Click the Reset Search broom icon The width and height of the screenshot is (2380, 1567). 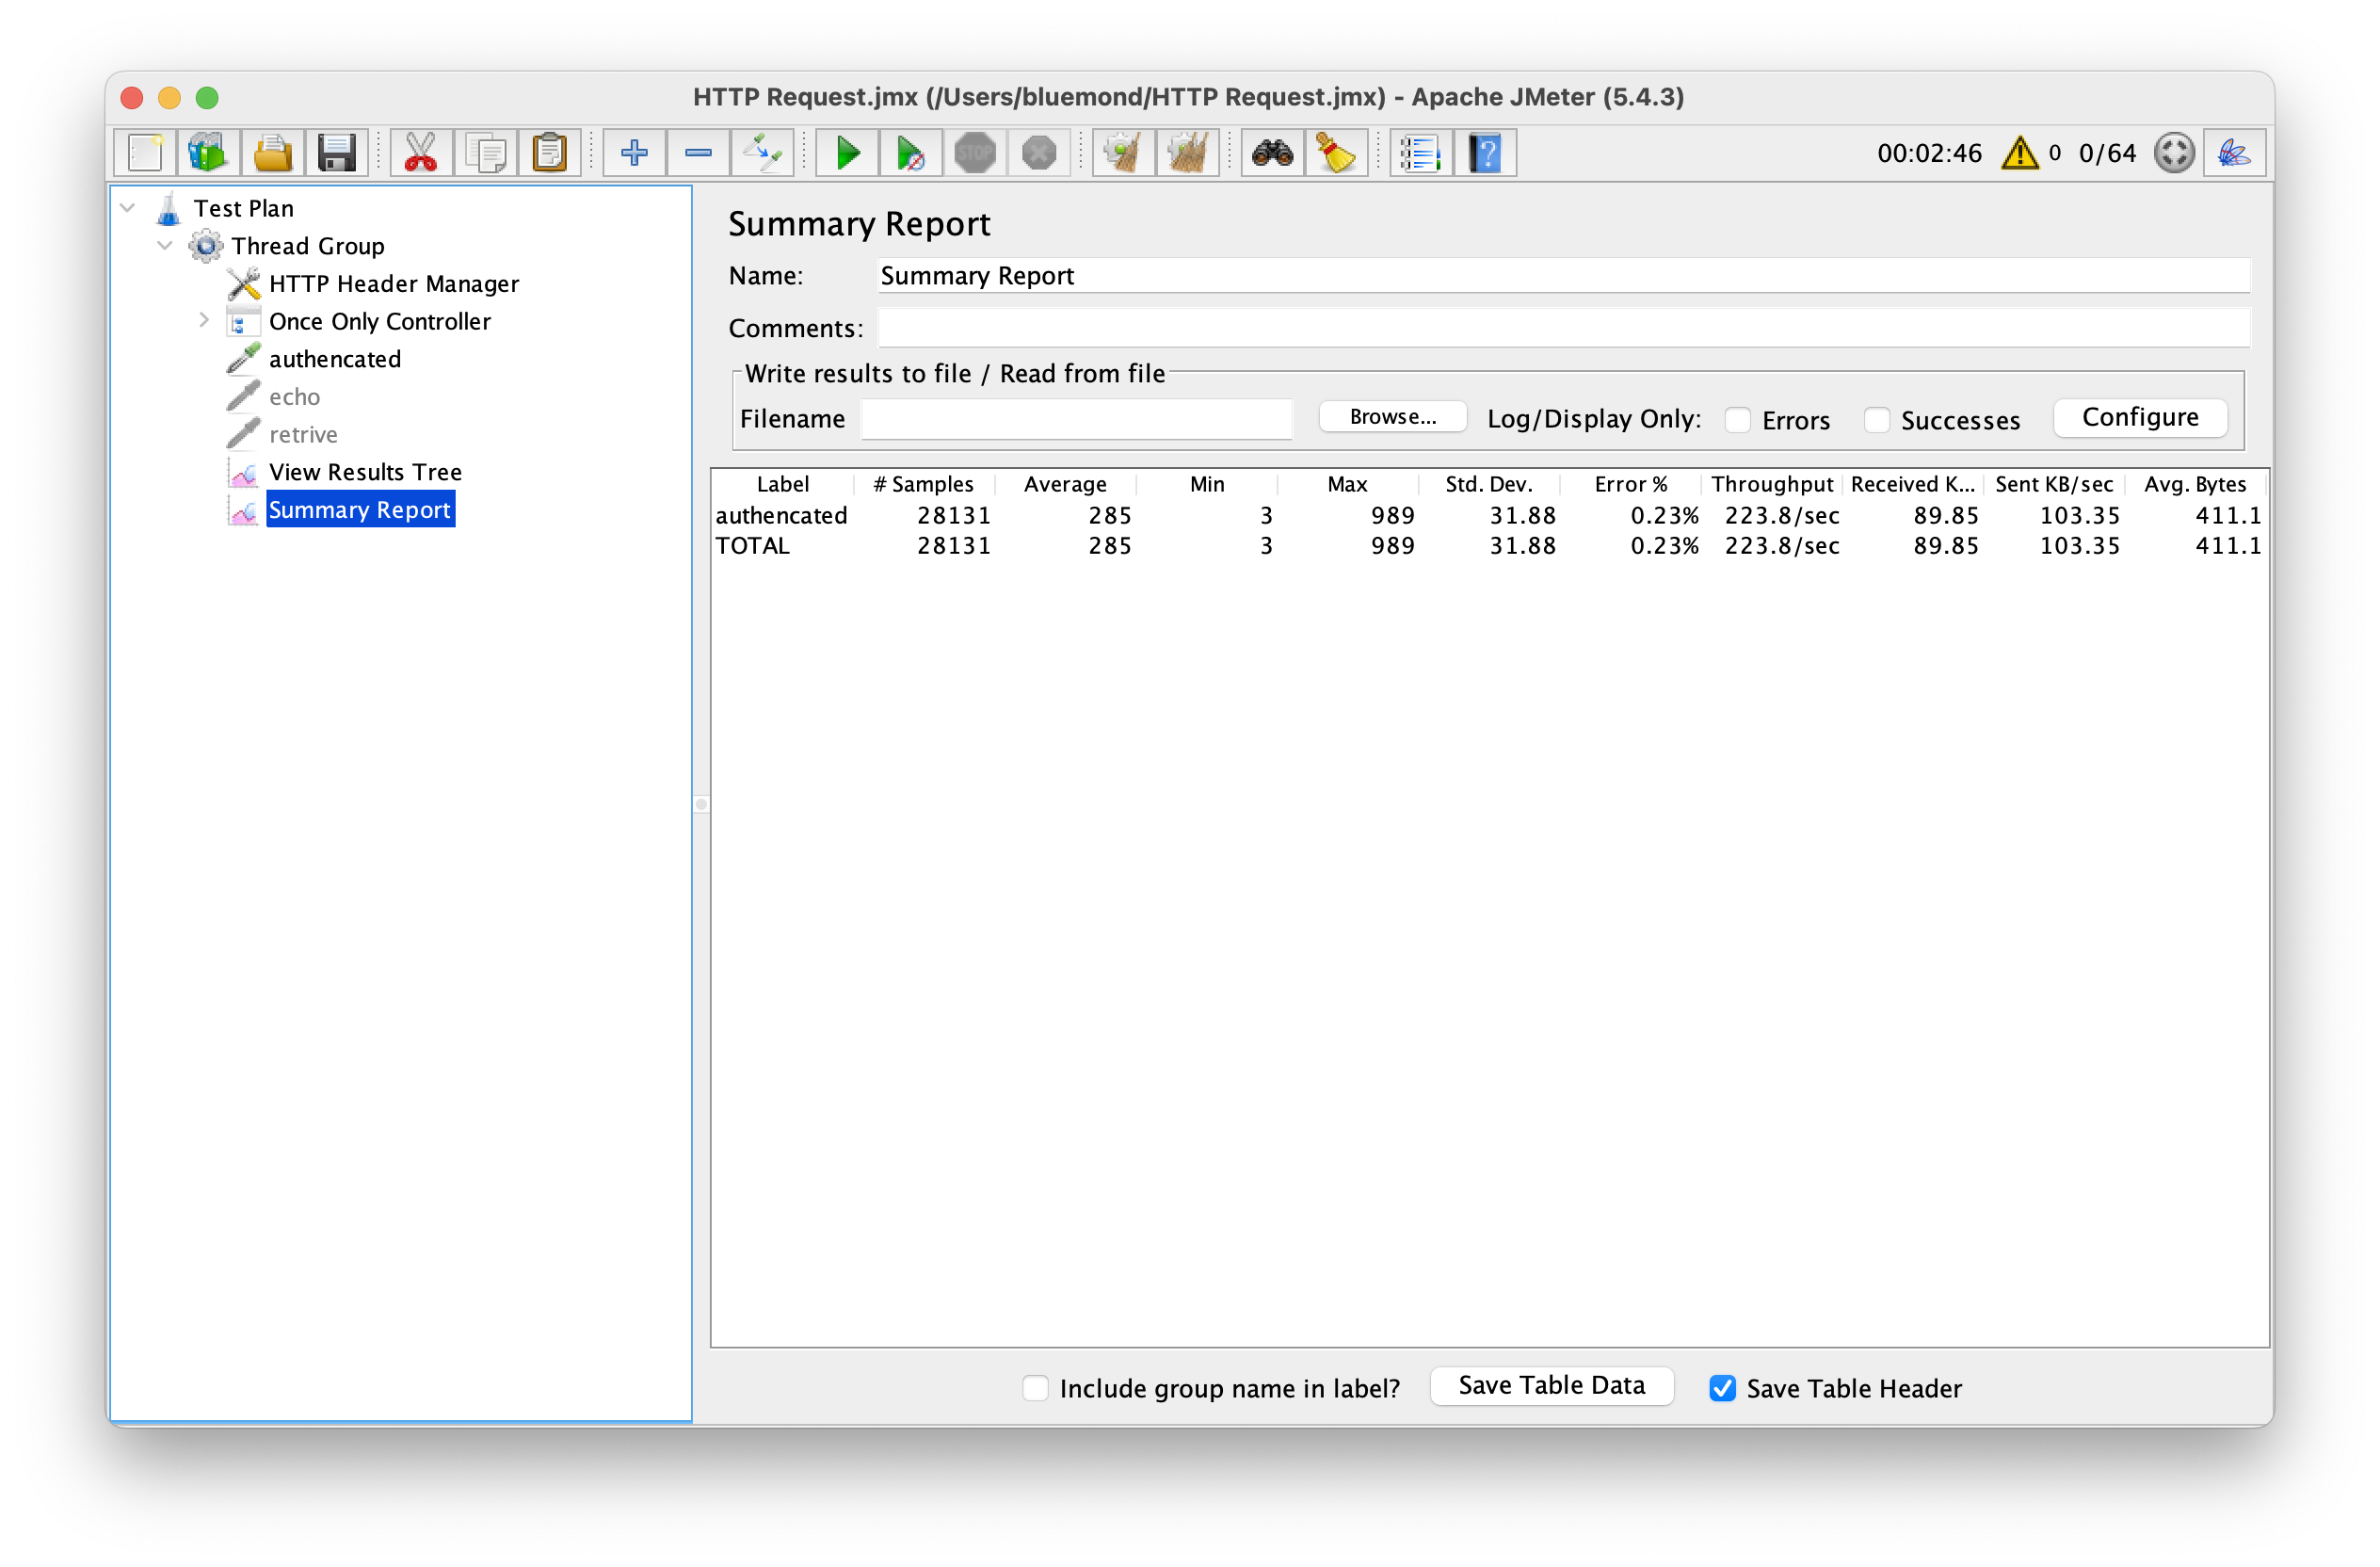coord(1337,153)
